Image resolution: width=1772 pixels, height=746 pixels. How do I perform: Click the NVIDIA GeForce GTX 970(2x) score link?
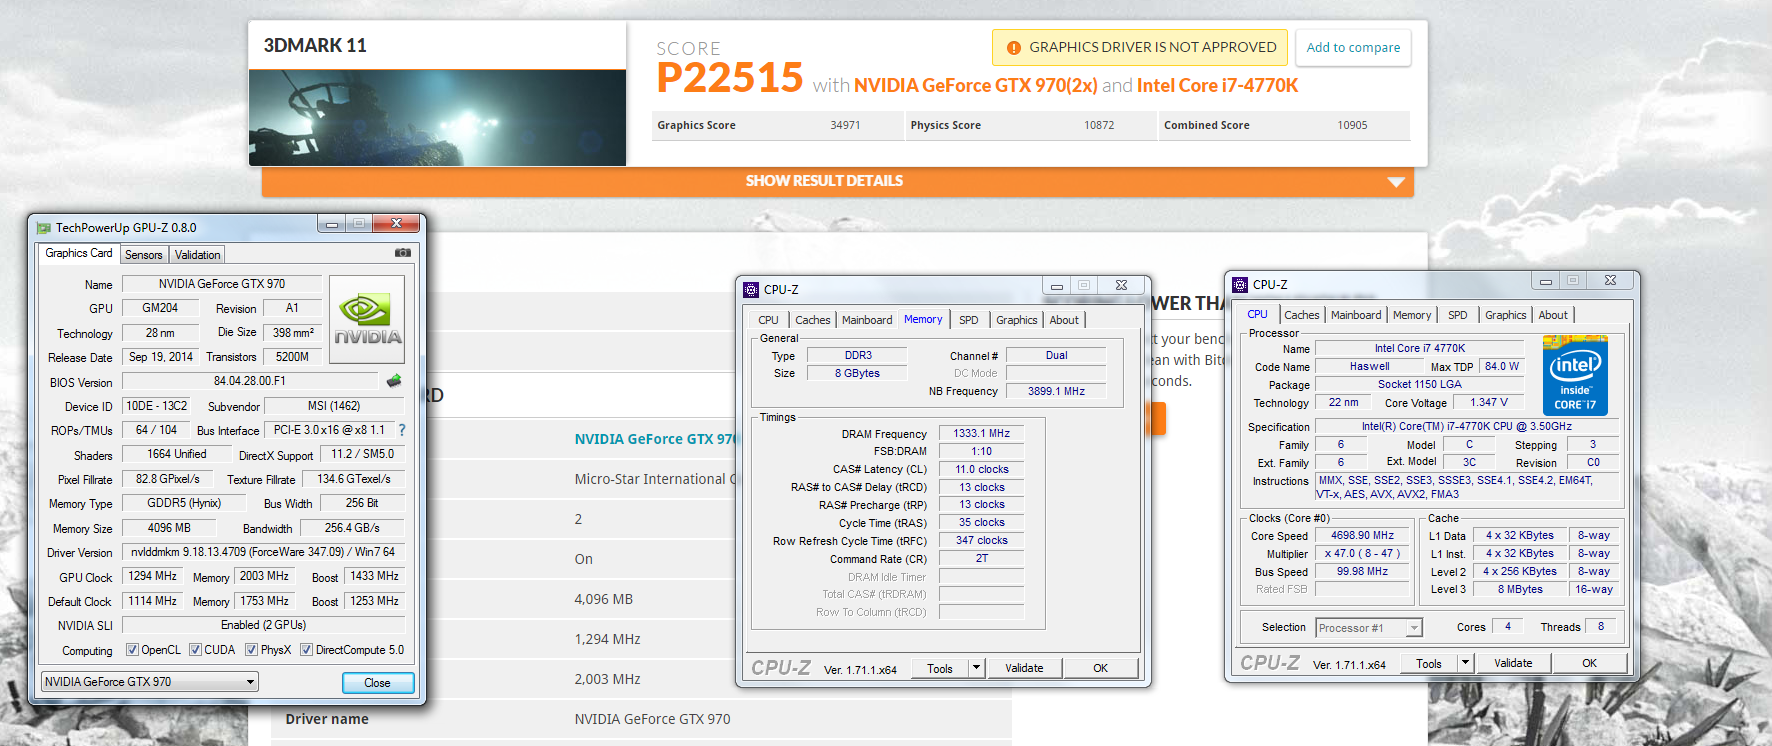976,85
